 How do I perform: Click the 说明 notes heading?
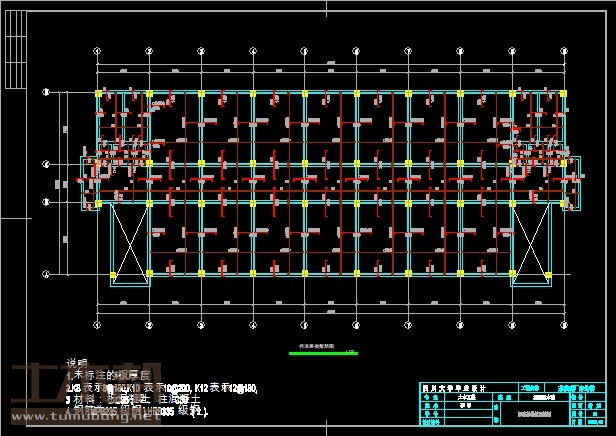point(77,362)
